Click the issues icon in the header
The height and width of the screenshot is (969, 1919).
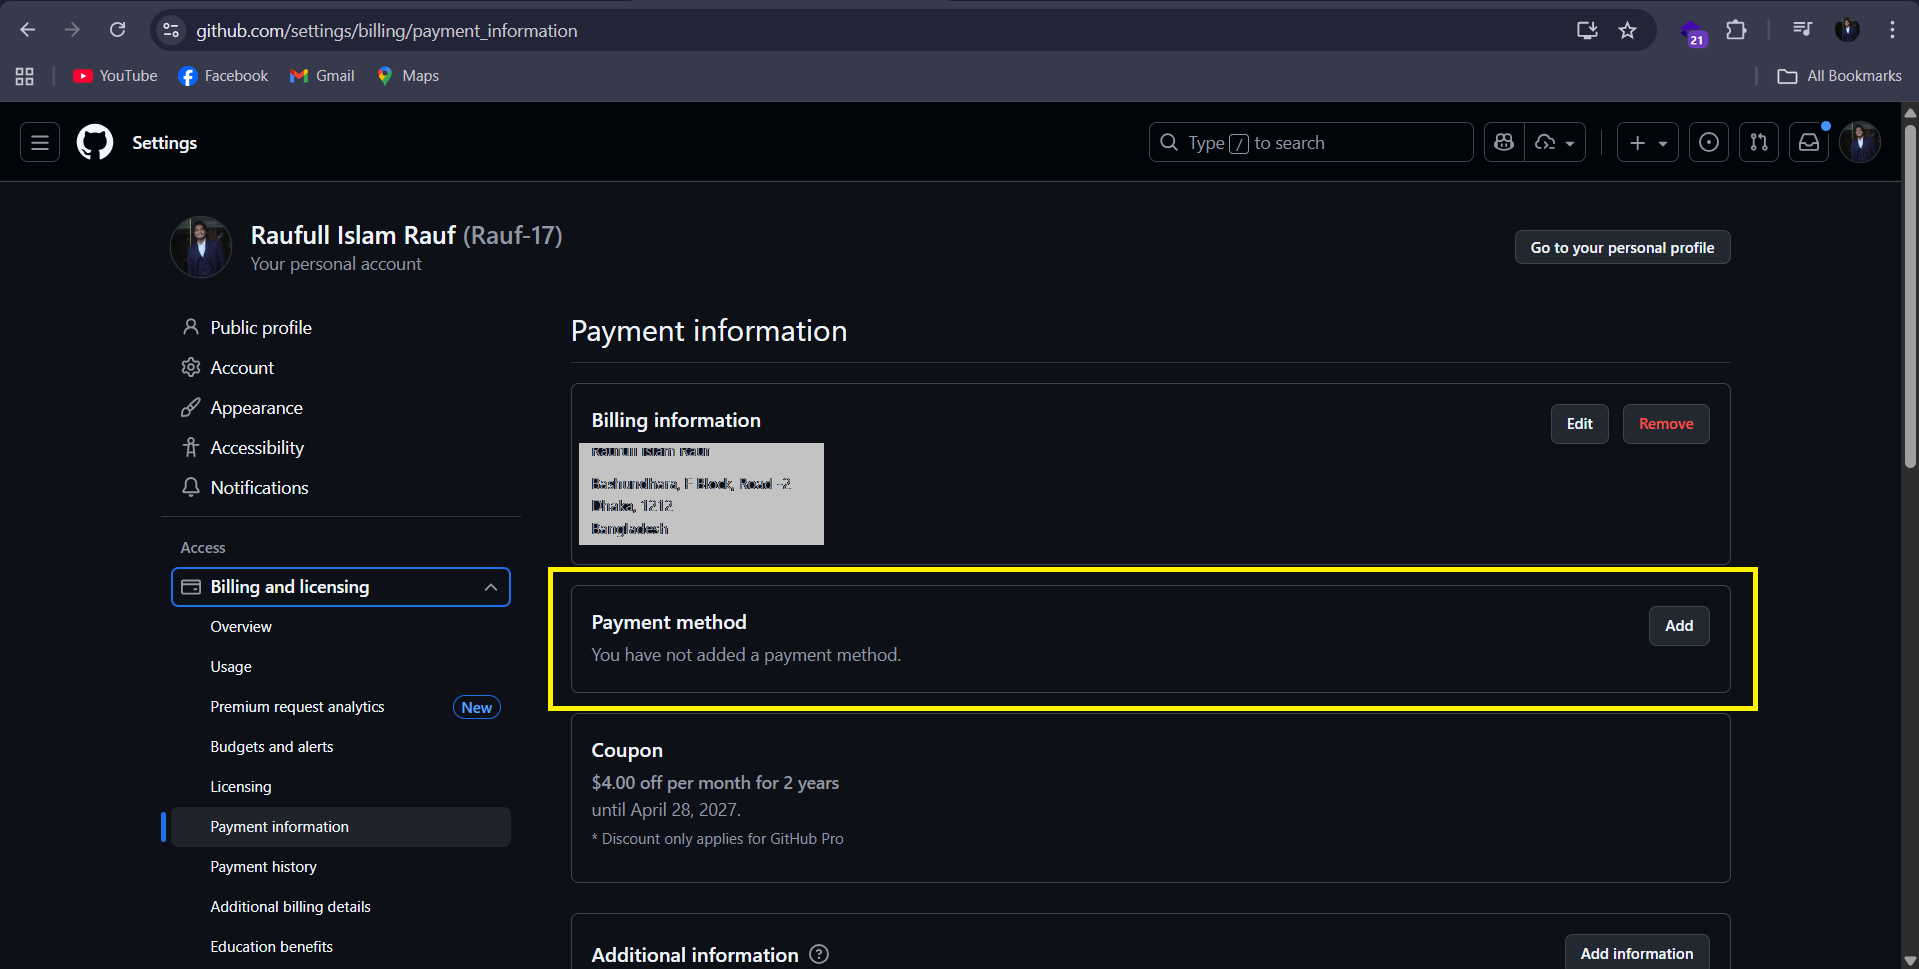[x=1708, y=142]
